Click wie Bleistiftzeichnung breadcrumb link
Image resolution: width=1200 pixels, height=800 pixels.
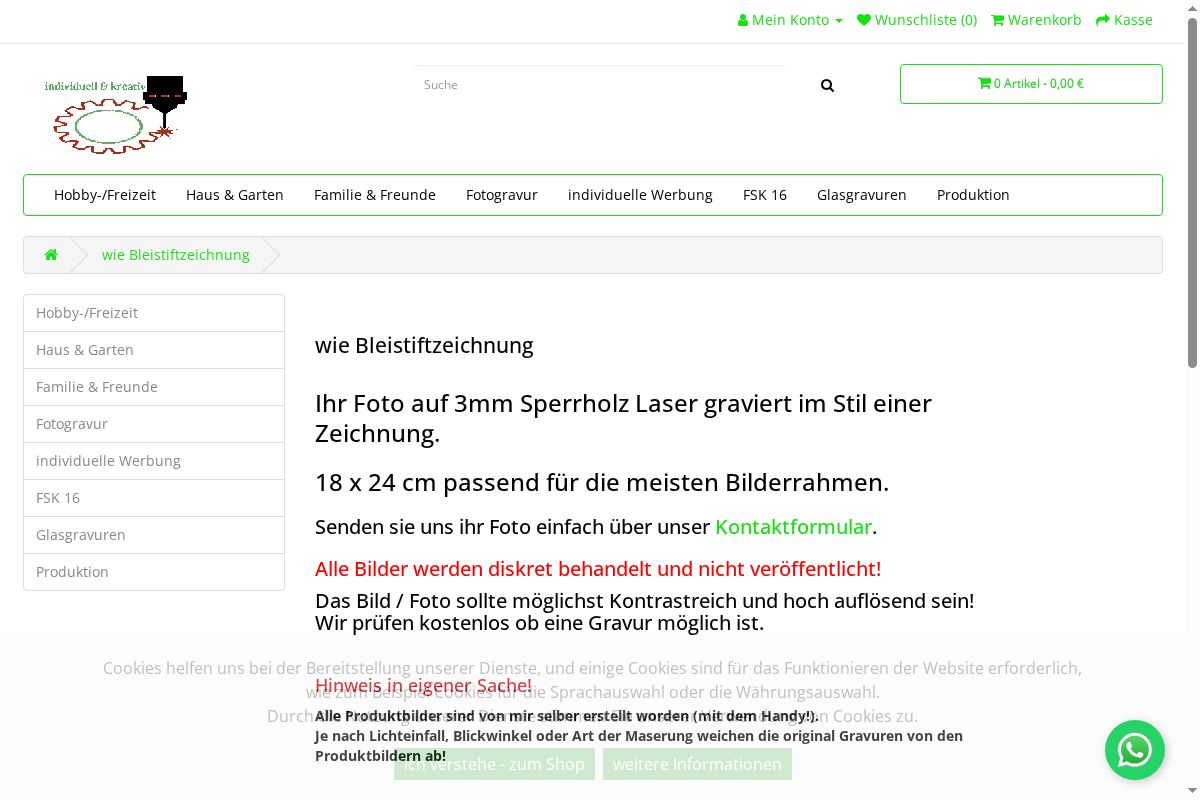[176, 255]
